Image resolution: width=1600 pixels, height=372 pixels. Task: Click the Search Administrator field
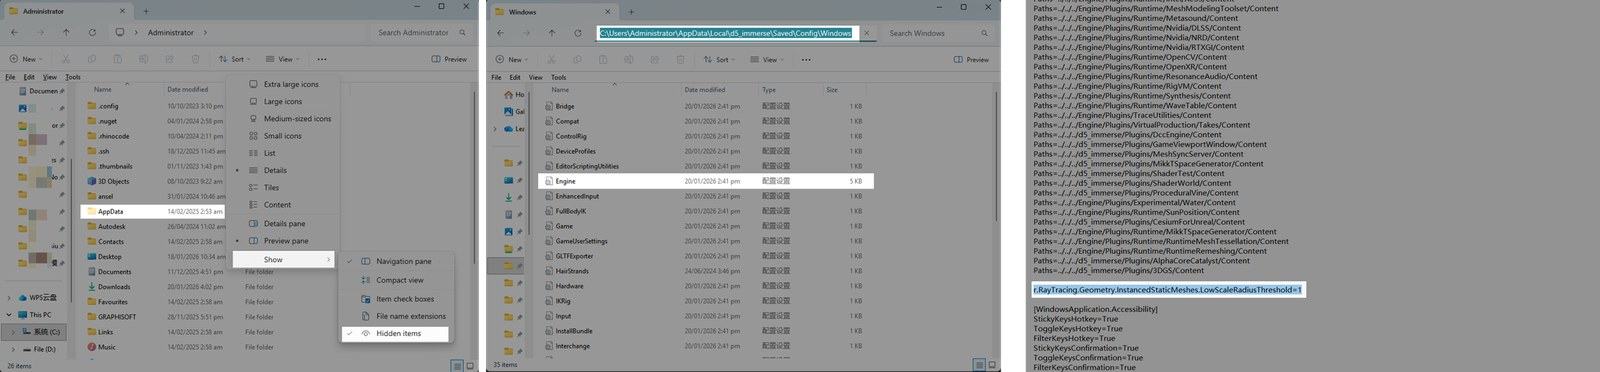tap(421, 32)
